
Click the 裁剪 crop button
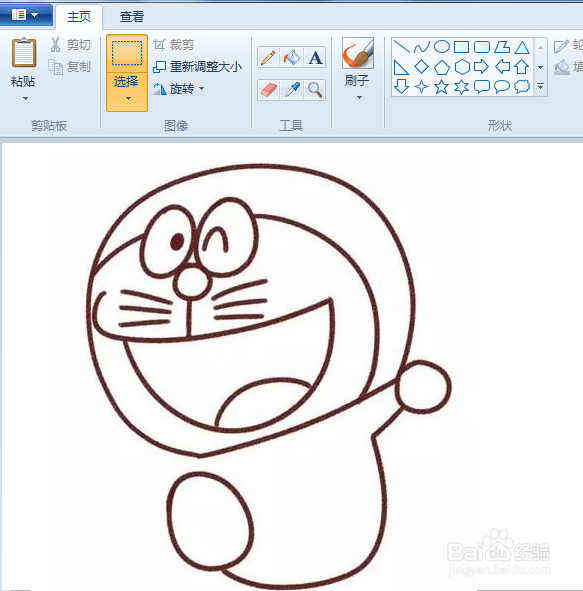[174, 45]
